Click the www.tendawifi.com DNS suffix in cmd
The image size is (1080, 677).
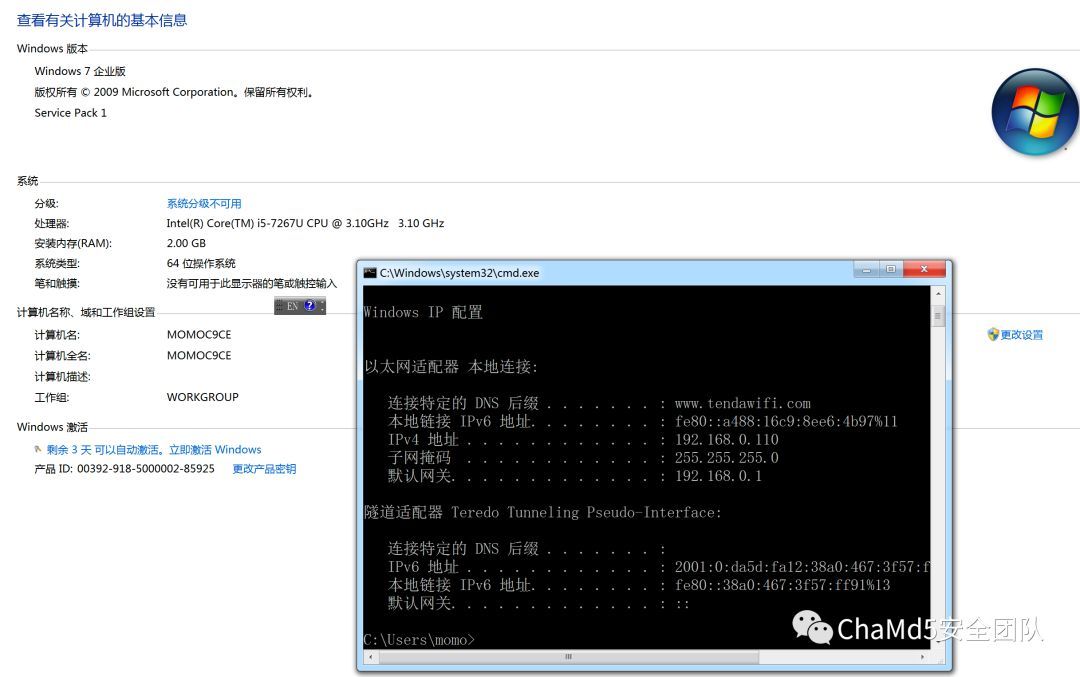(x=742, y=403)
